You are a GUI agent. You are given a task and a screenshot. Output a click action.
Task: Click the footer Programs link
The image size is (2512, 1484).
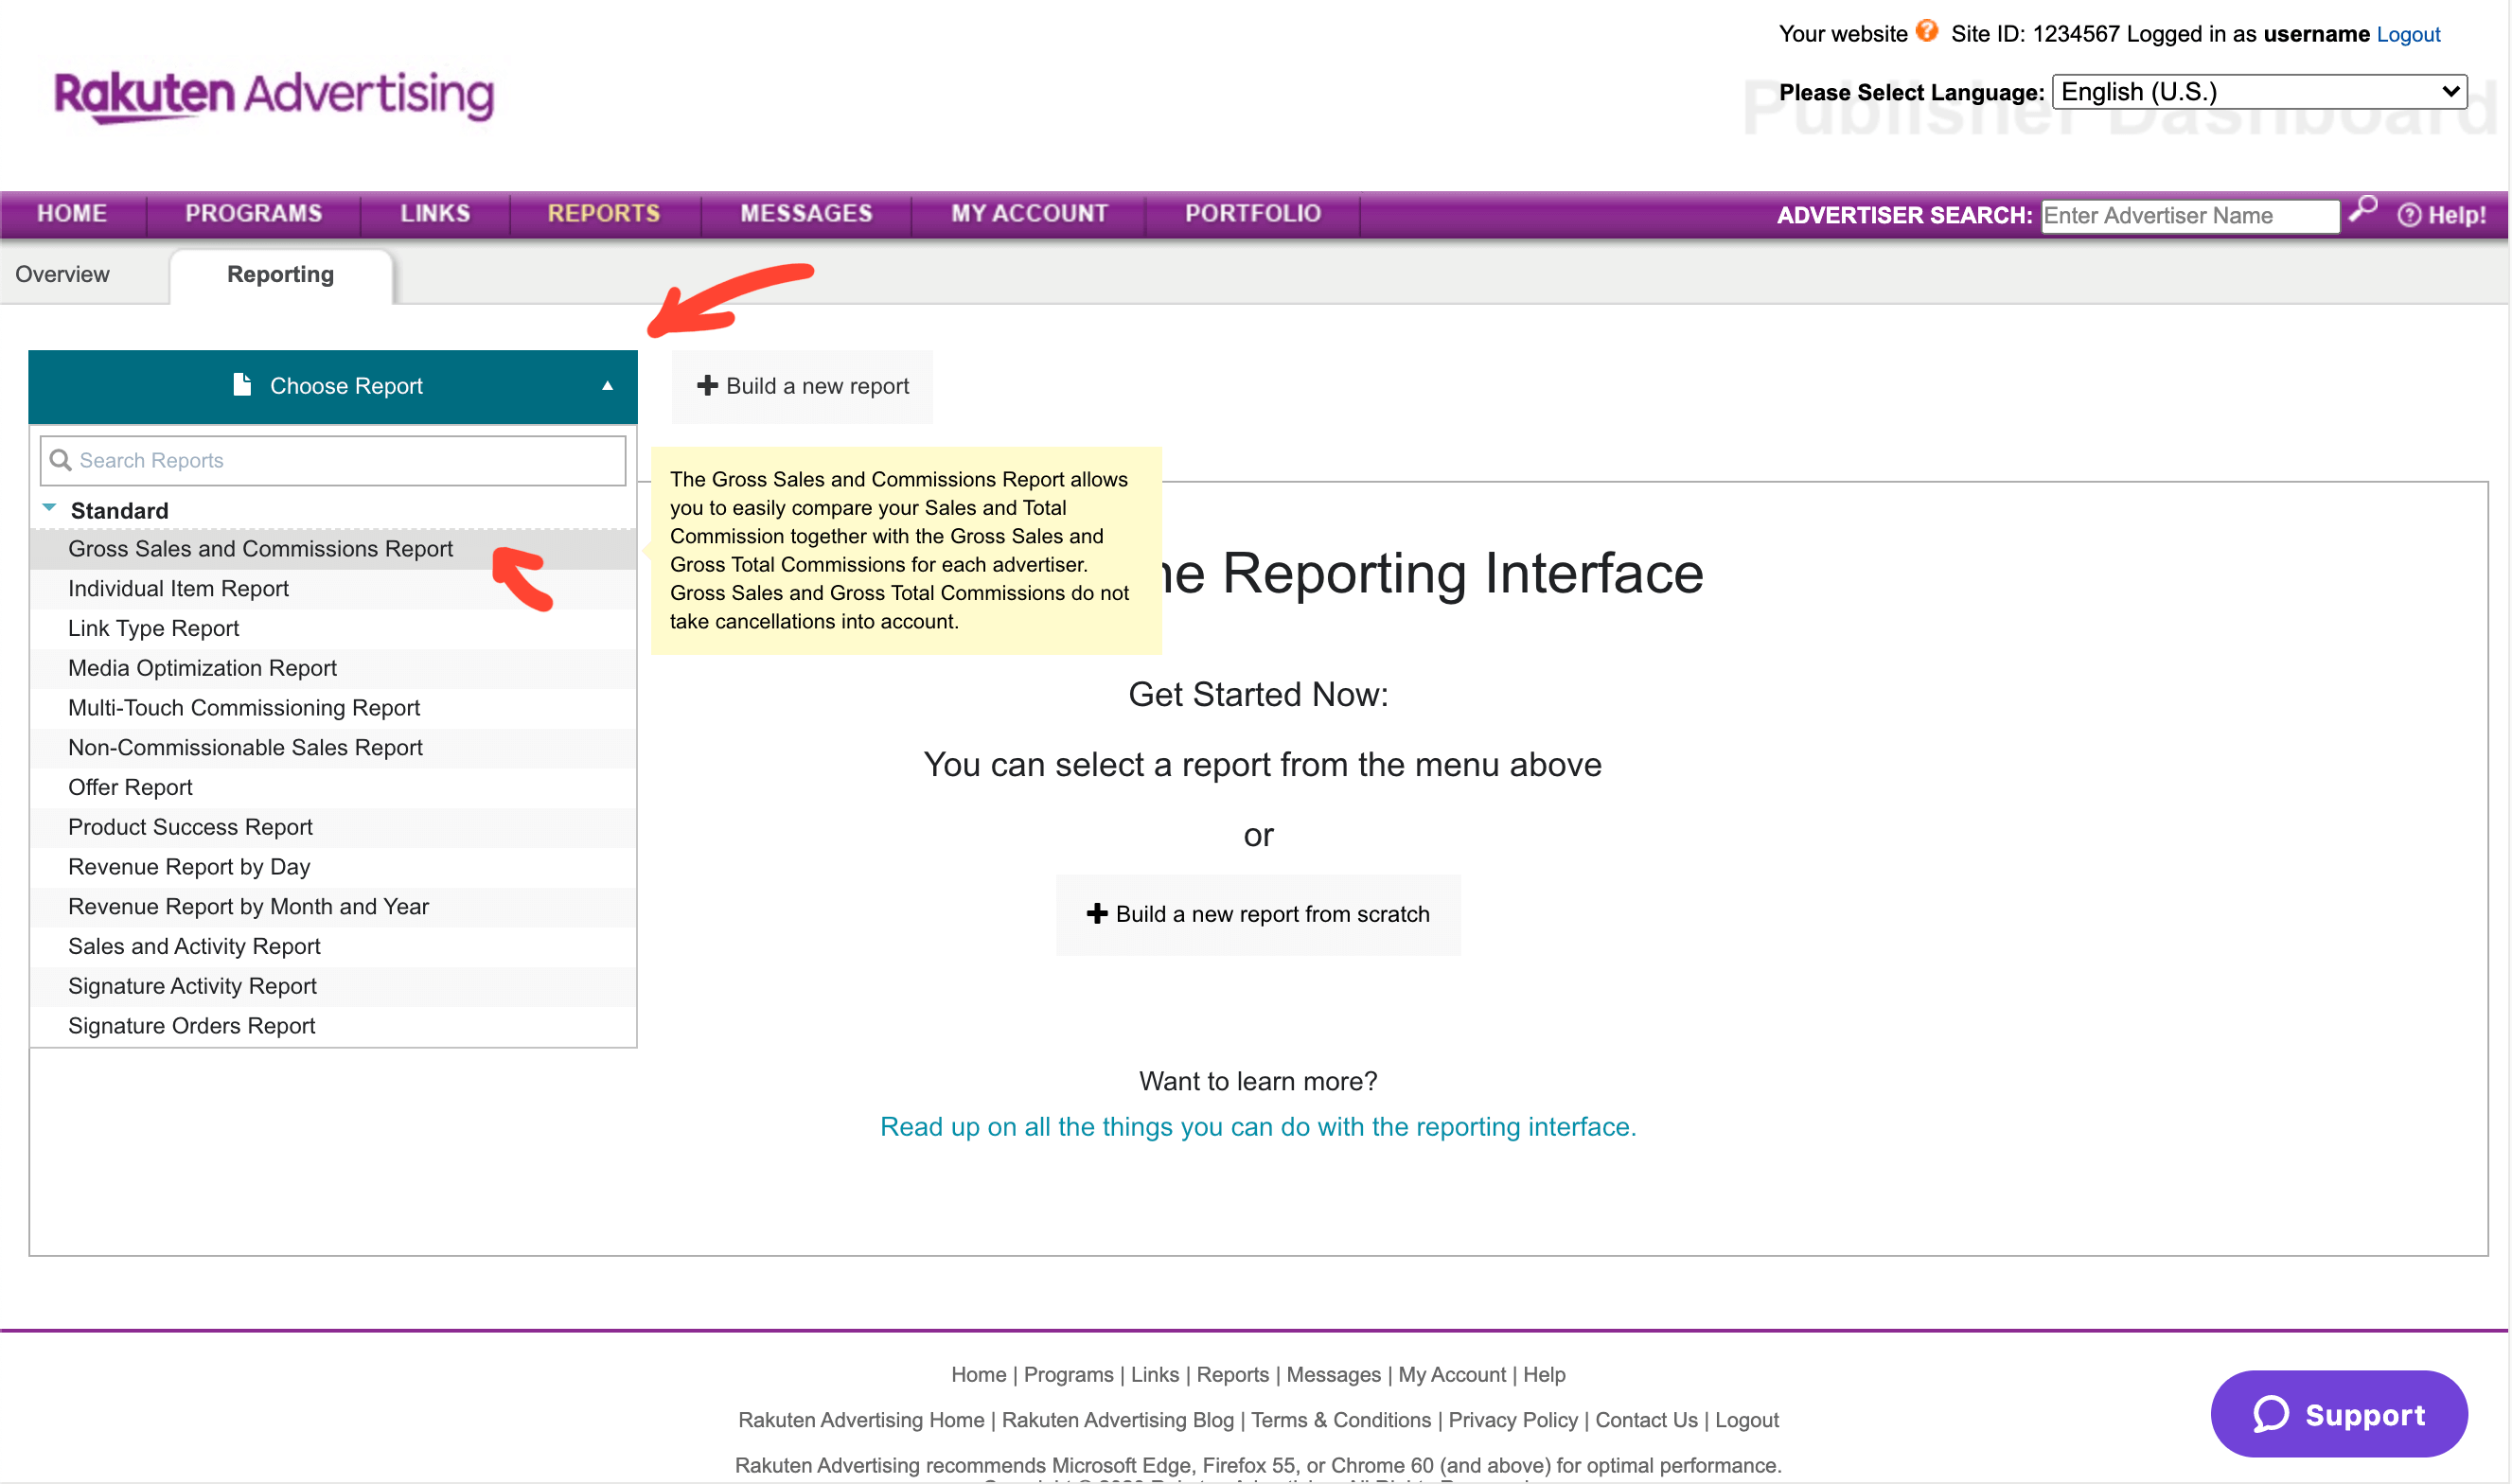[x=1068, y=1375]
